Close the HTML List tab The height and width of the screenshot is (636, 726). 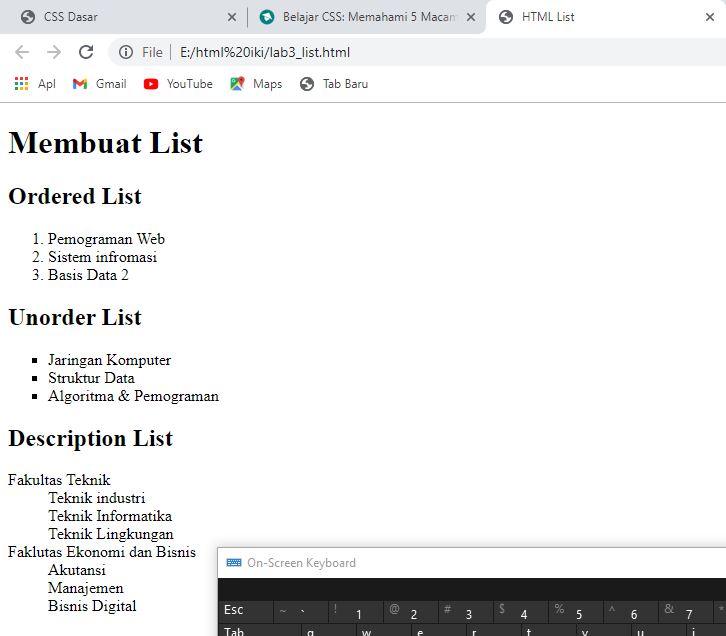[709, 17]
